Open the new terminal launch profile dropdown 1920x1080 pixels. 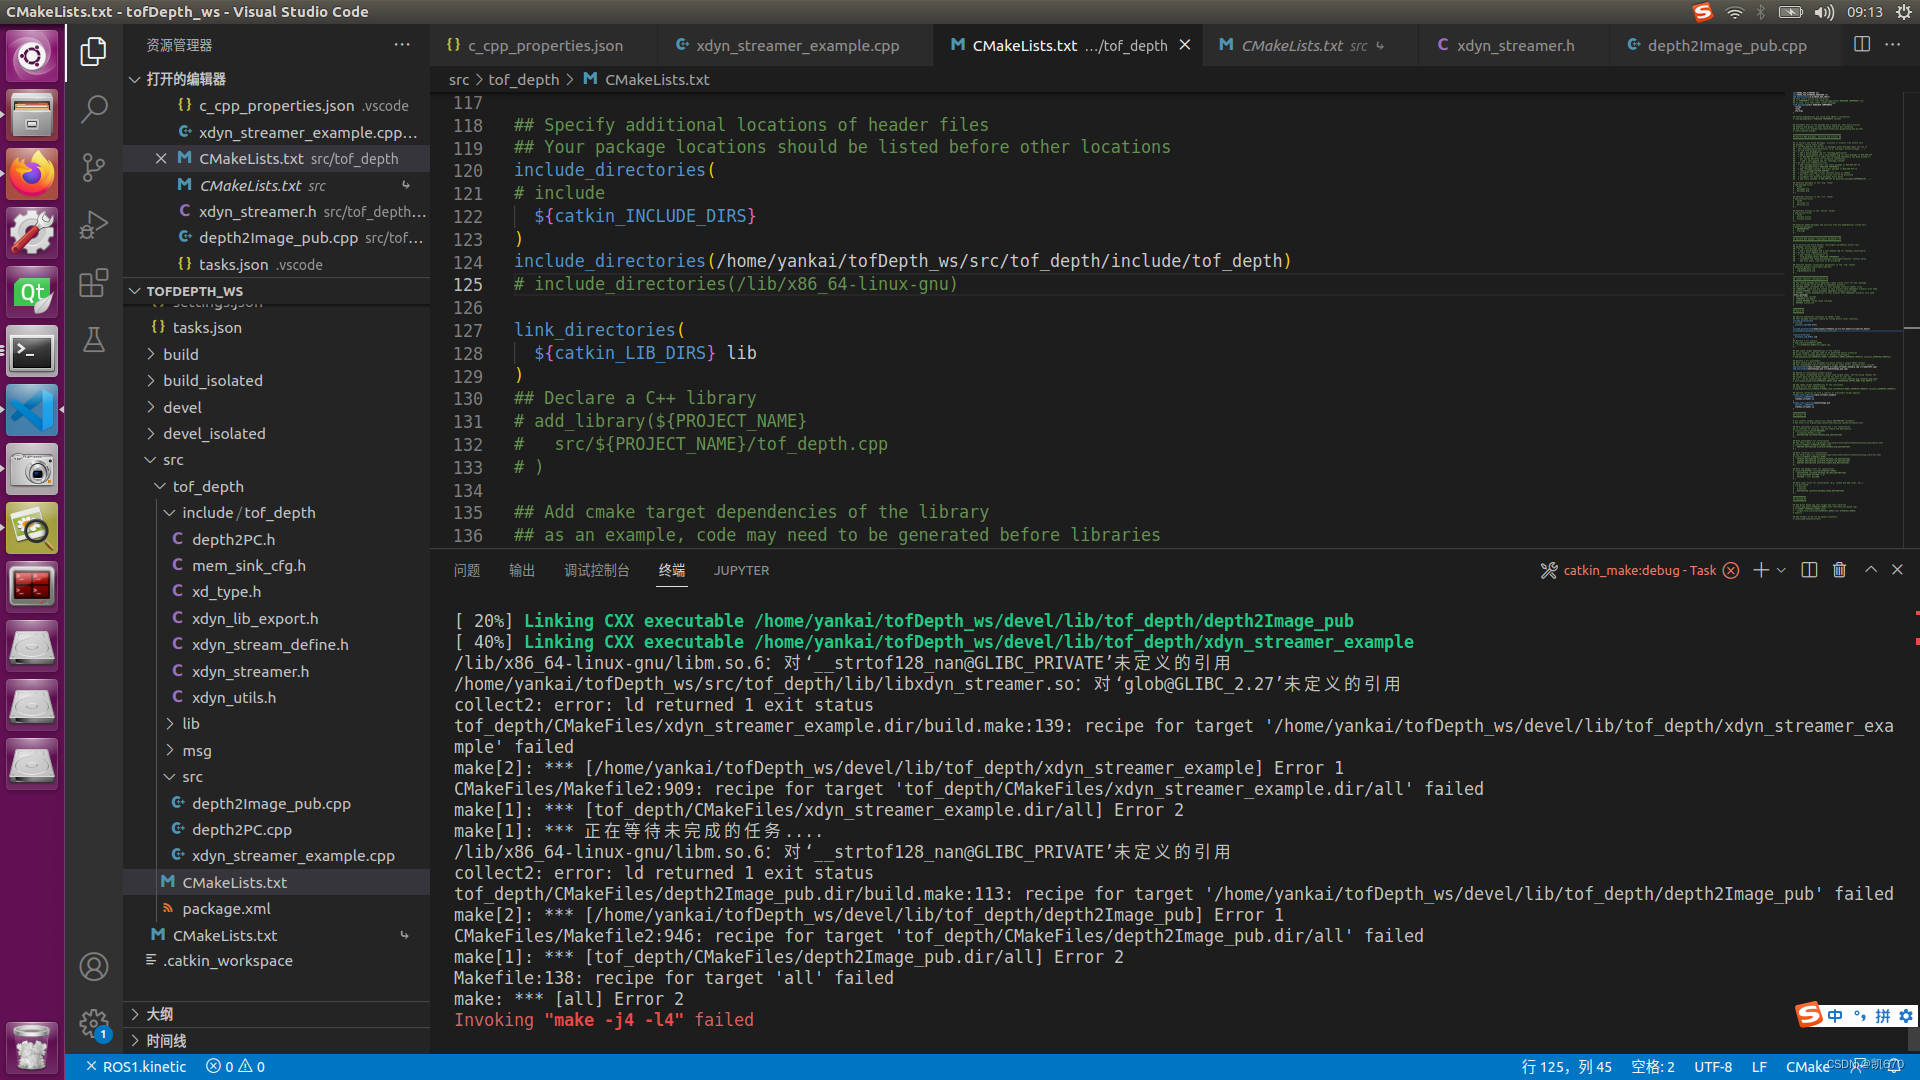(1782, 570)
